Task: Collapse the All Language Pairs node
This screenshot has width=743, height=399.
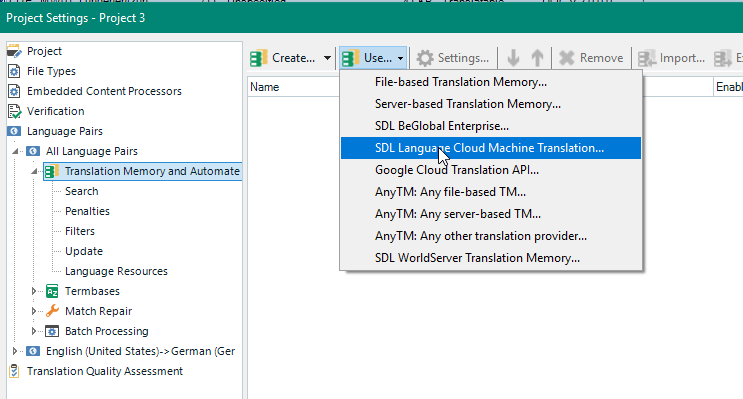Action: coord(15,151)
